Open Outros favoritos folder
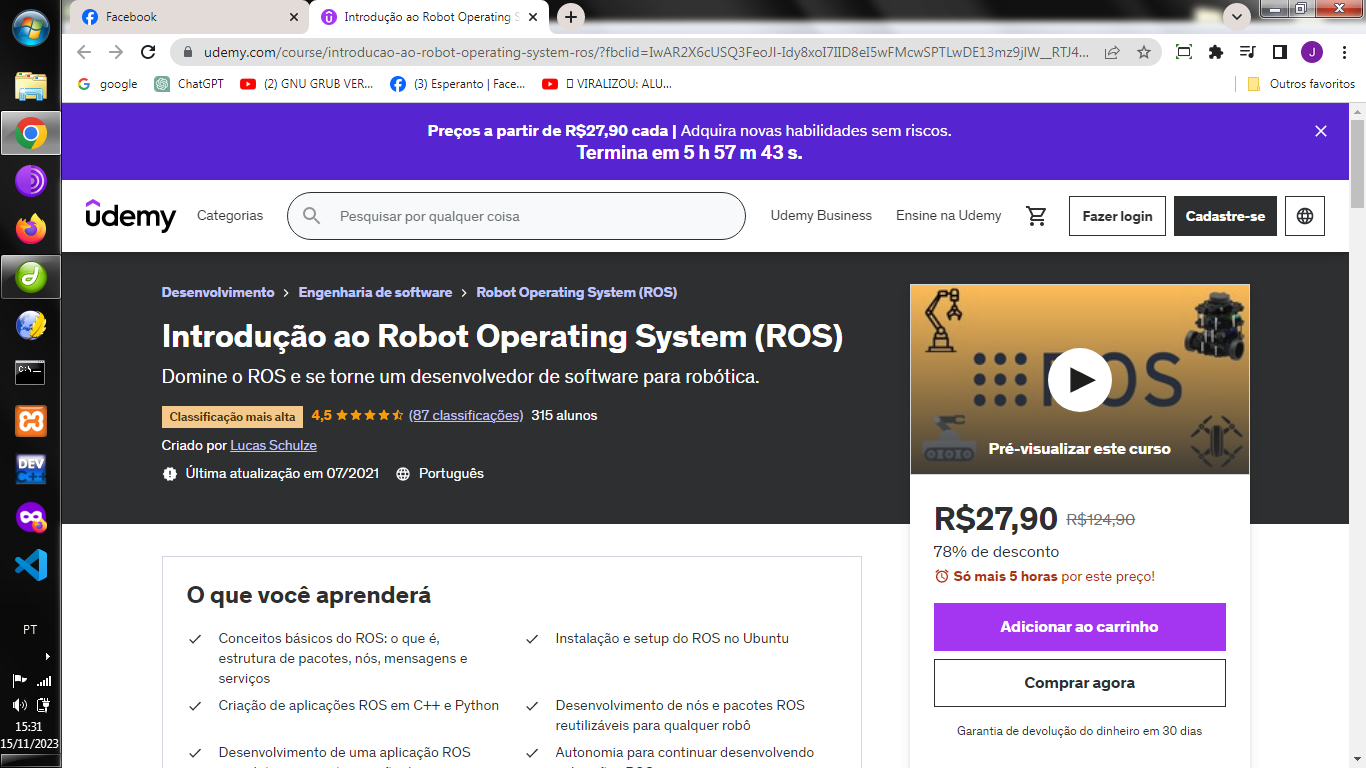This screenshot has height=768, width=1366. coord(1301,84)
